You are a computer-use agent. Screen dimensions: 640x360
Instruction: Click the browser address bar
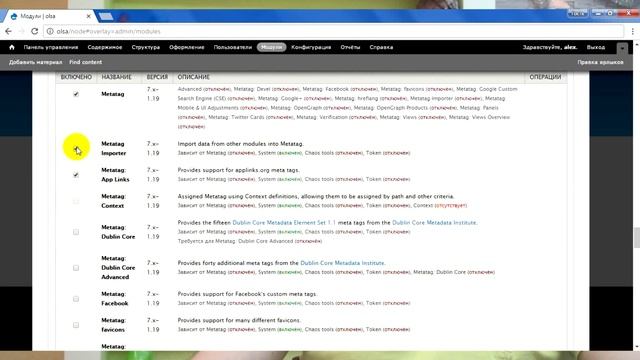pyautogui.click(x=335, y=31)
